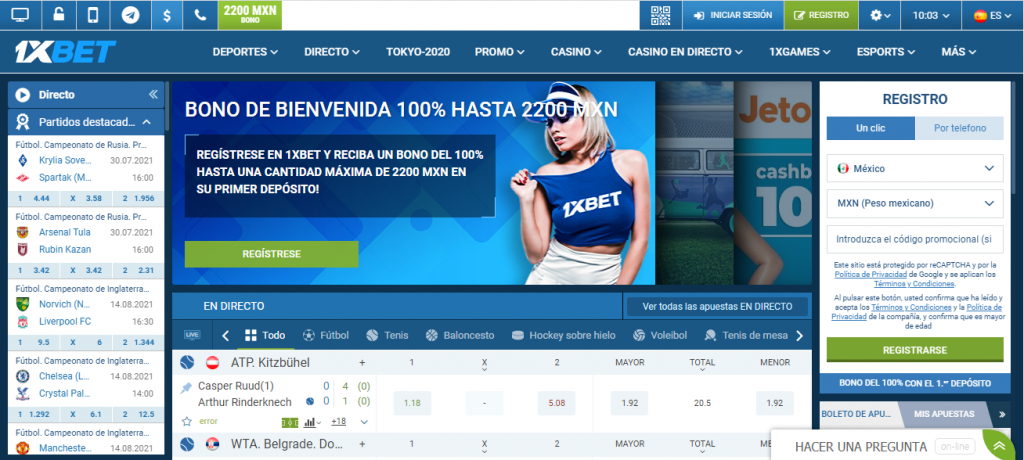Open the phone callback icon
This screenshot has height=460, width=1024.
[x=199, y=15]
